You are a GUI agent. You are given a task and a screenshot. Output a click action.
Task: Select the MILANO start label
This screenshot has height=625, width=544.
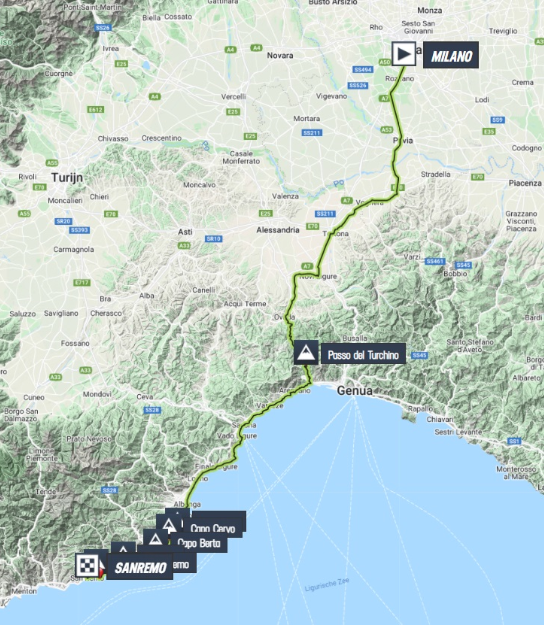click(451, 55)
